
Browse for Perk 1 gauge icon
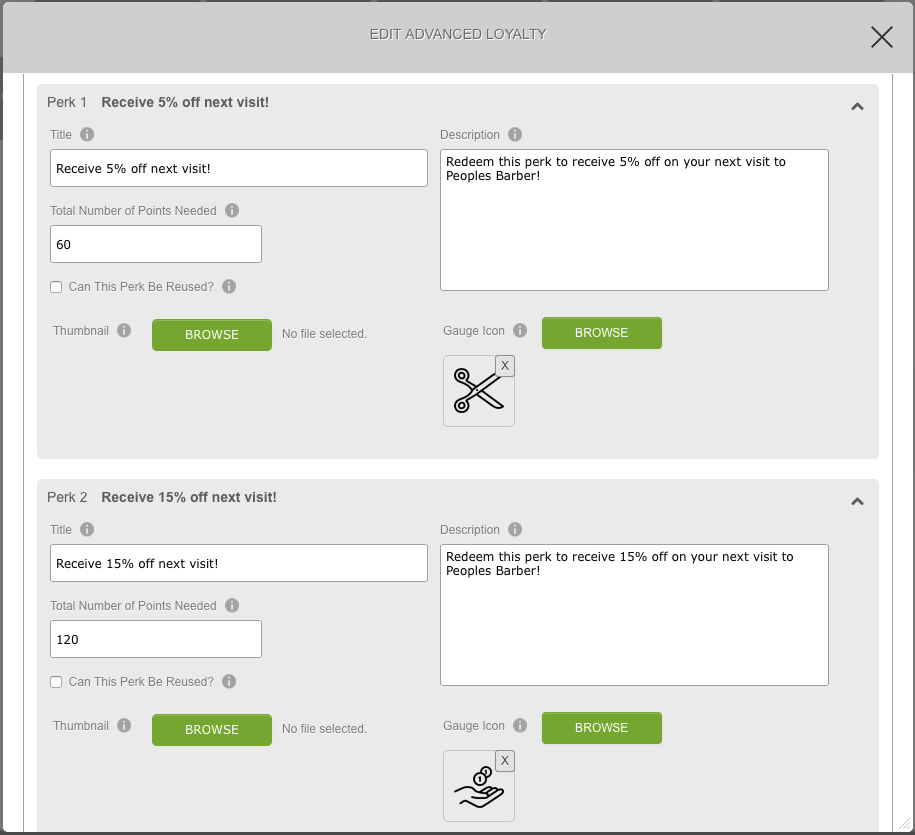602,333
